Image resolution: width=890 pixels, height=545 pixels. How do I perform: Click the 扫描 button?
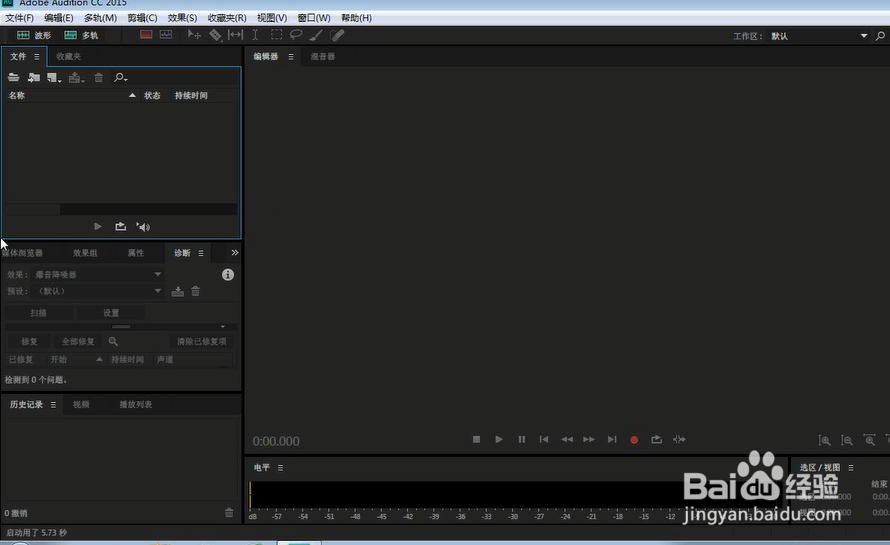point(39,313)
